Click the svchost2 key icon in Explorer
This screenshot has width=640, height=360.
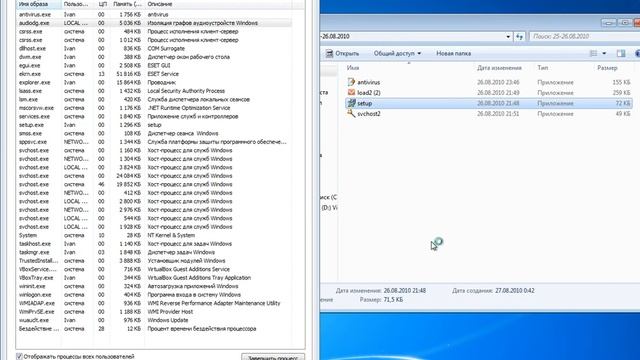click(x=351, y=113)
